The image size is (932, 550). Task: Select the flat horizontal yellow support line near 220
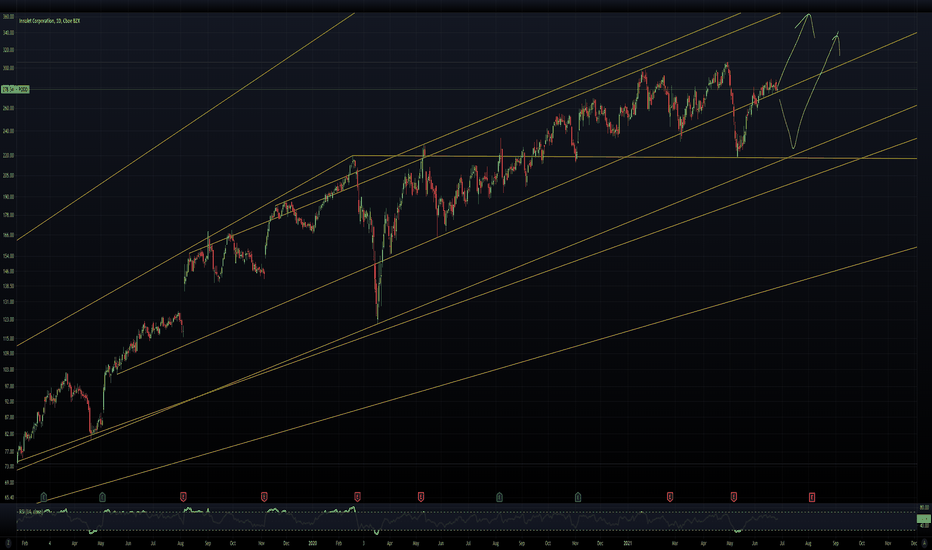pos(635,157)
